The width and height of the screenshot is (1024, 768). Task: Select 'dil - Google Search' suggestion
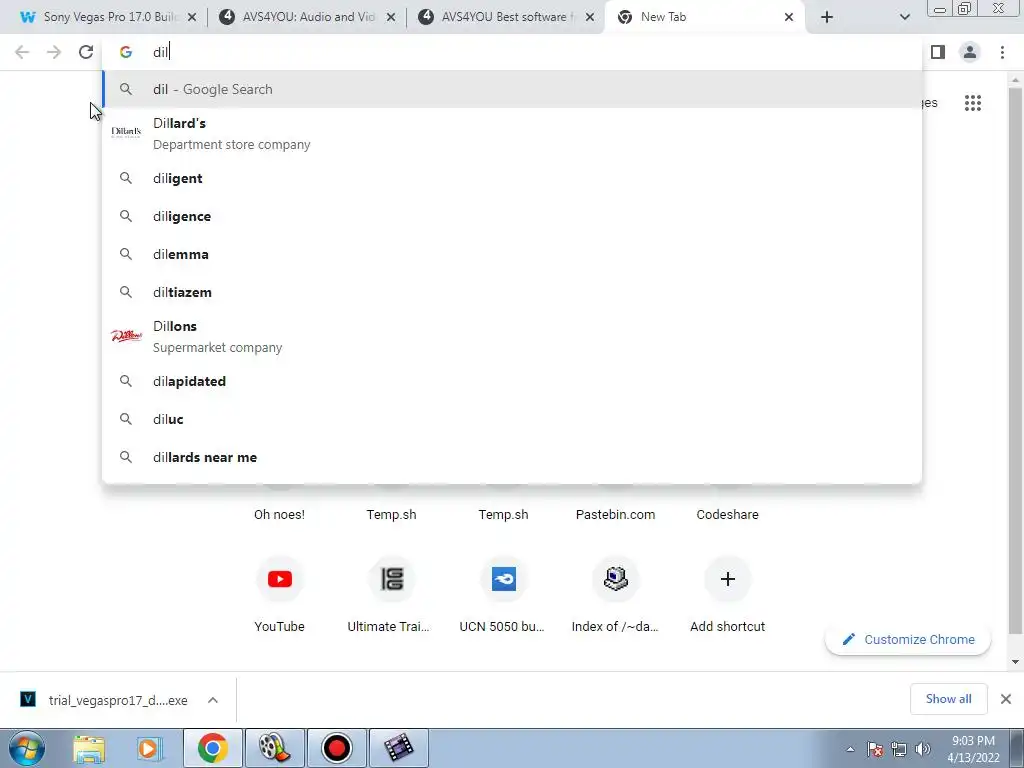512,89
